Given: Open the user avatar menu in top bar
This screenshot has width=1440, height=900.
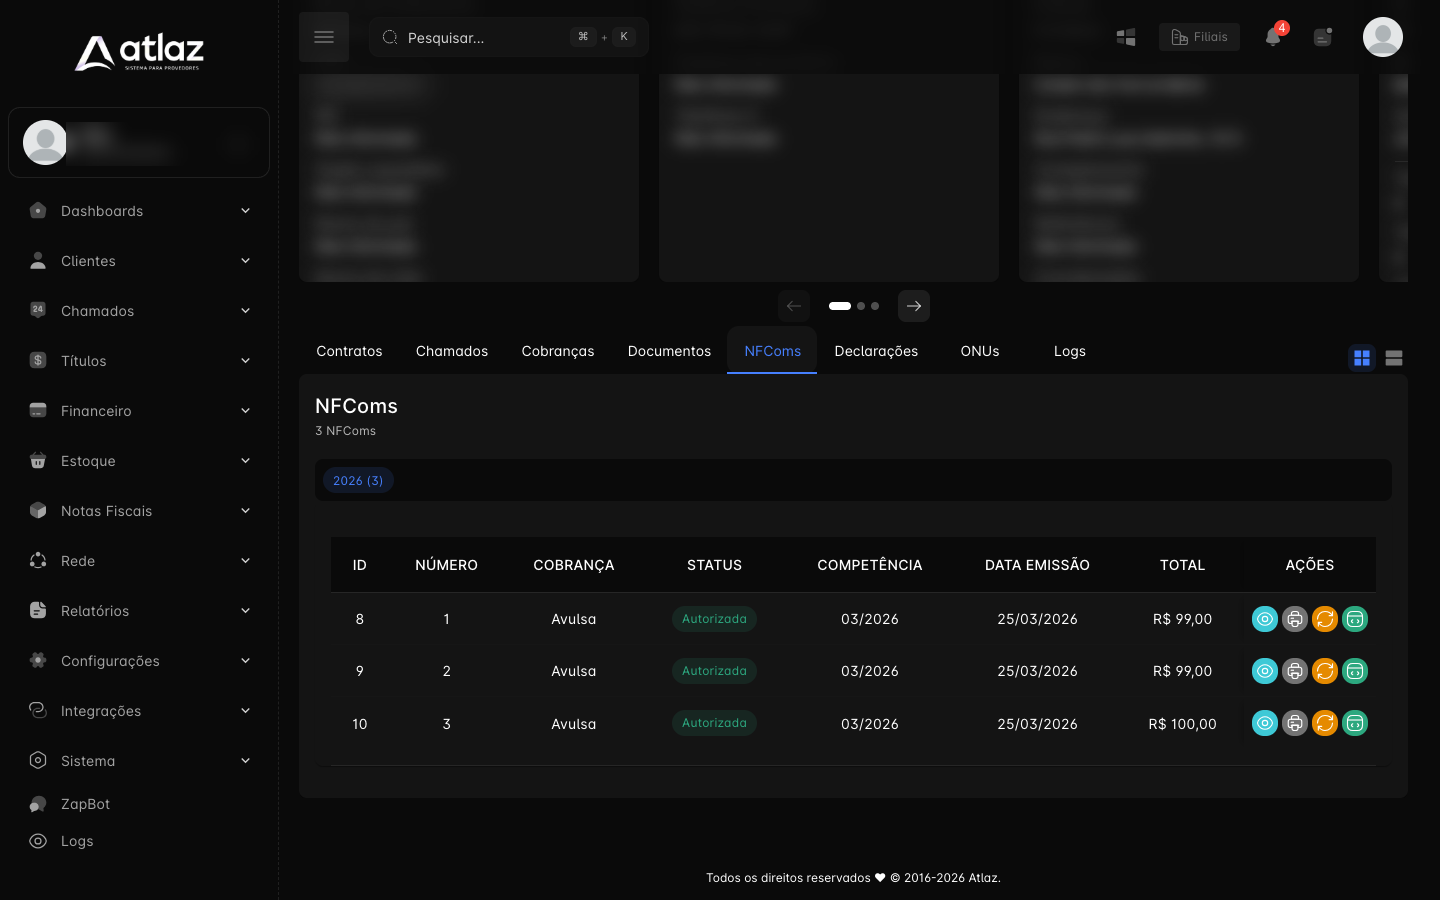Looking at the screenshot, I should [x=1383, y=37].
